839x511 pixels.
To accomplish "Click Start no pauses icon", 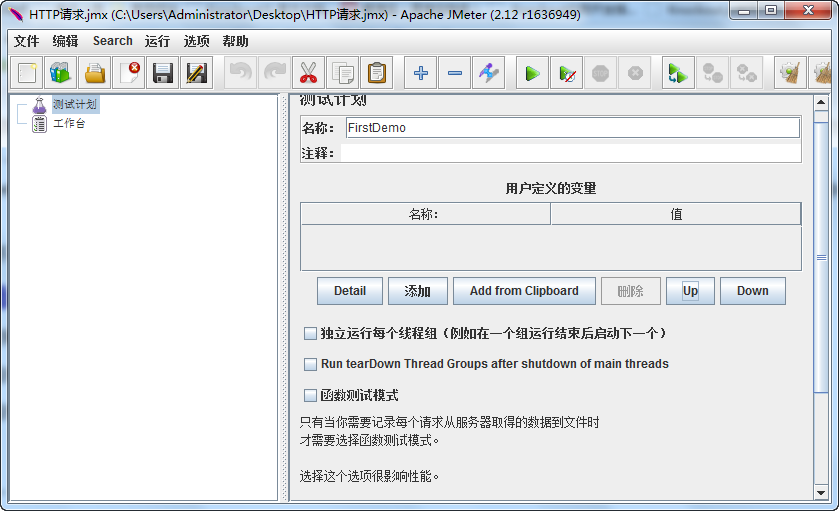I will point(567,73).
